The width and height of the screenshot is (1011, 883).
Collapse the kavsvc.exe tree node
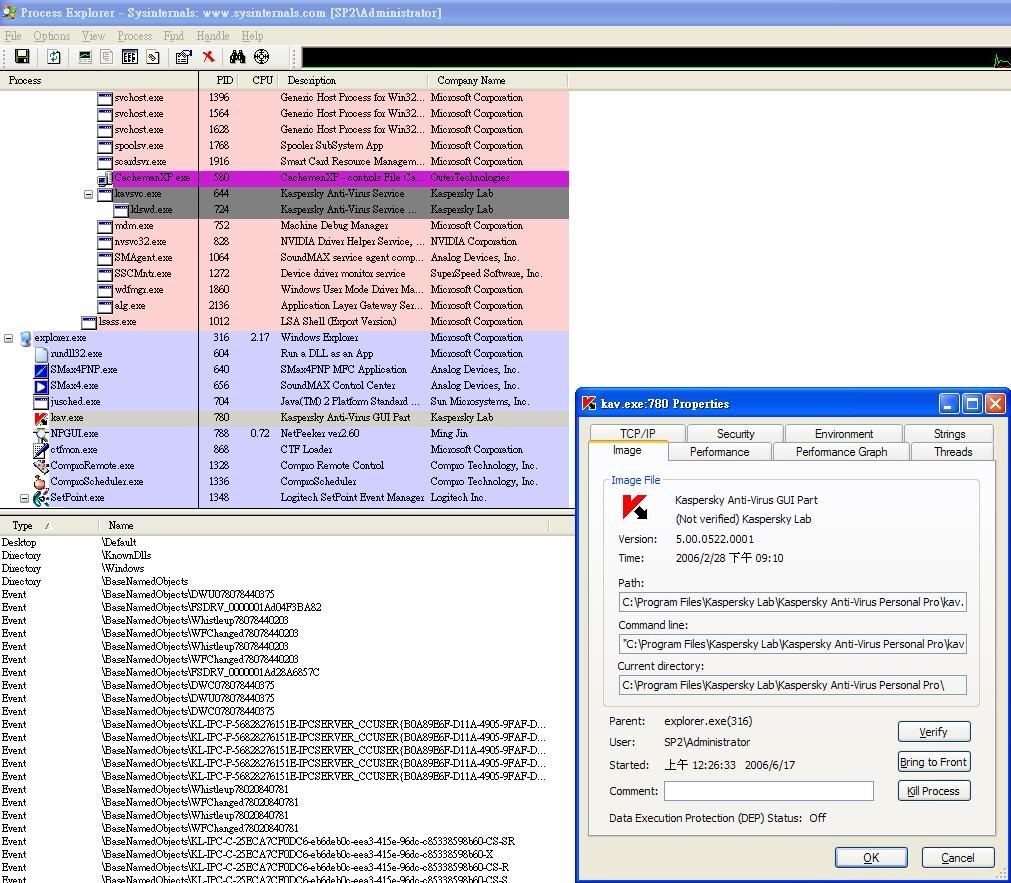[x=88, y=194]
